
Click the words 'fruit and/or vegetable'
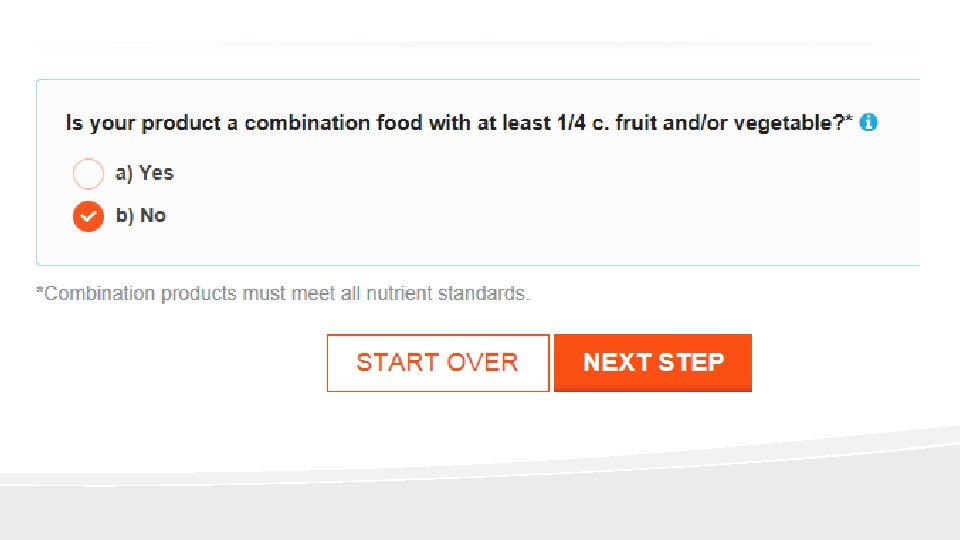727,123
